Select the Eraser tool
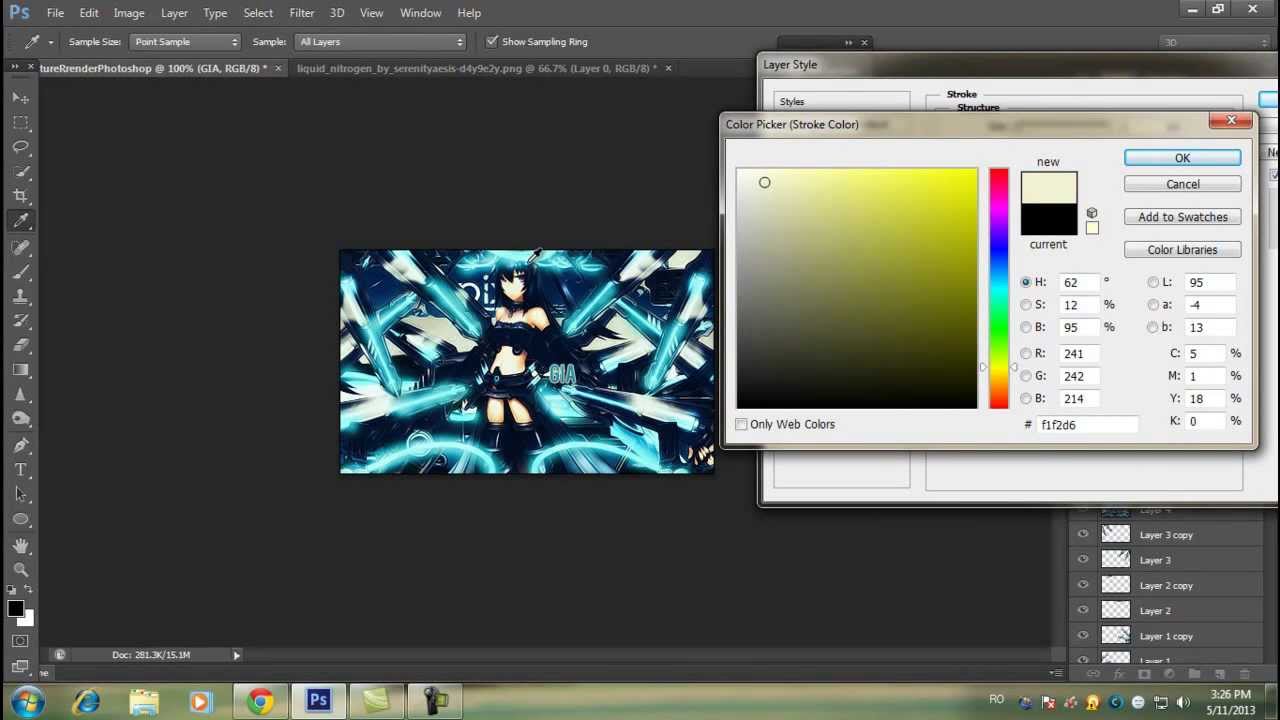1280x720 pixels. (21, 345)
